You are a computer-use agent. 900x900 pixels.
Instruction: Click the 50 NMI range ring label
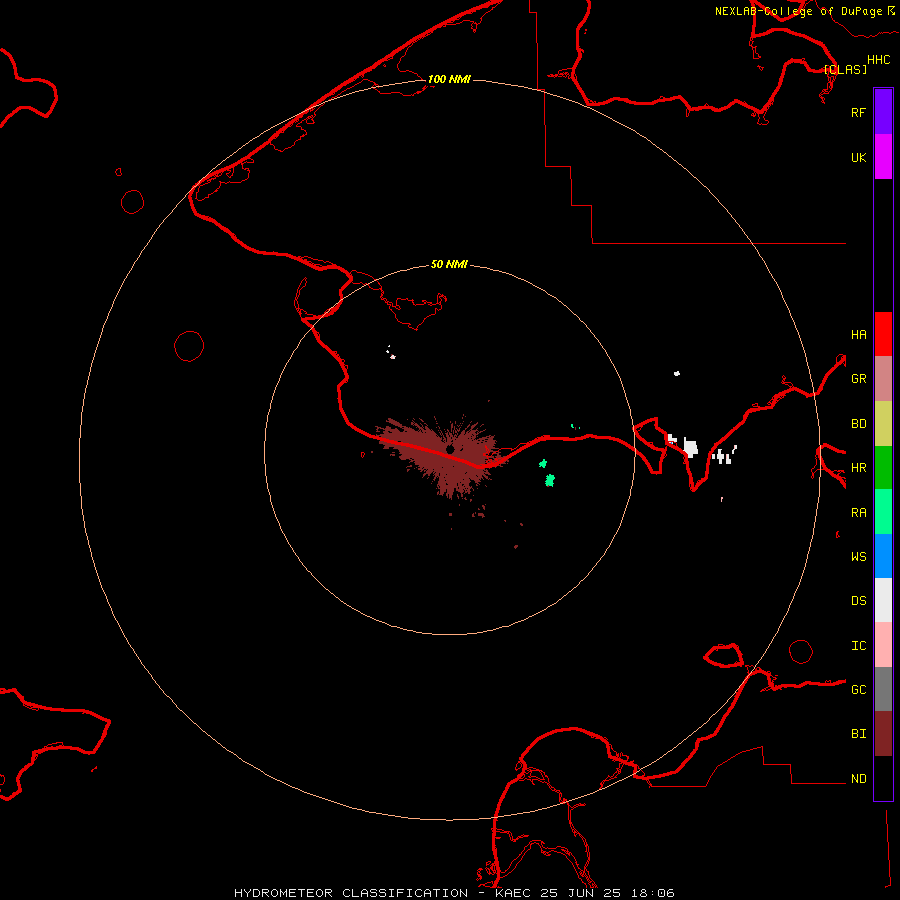[449, 264]
